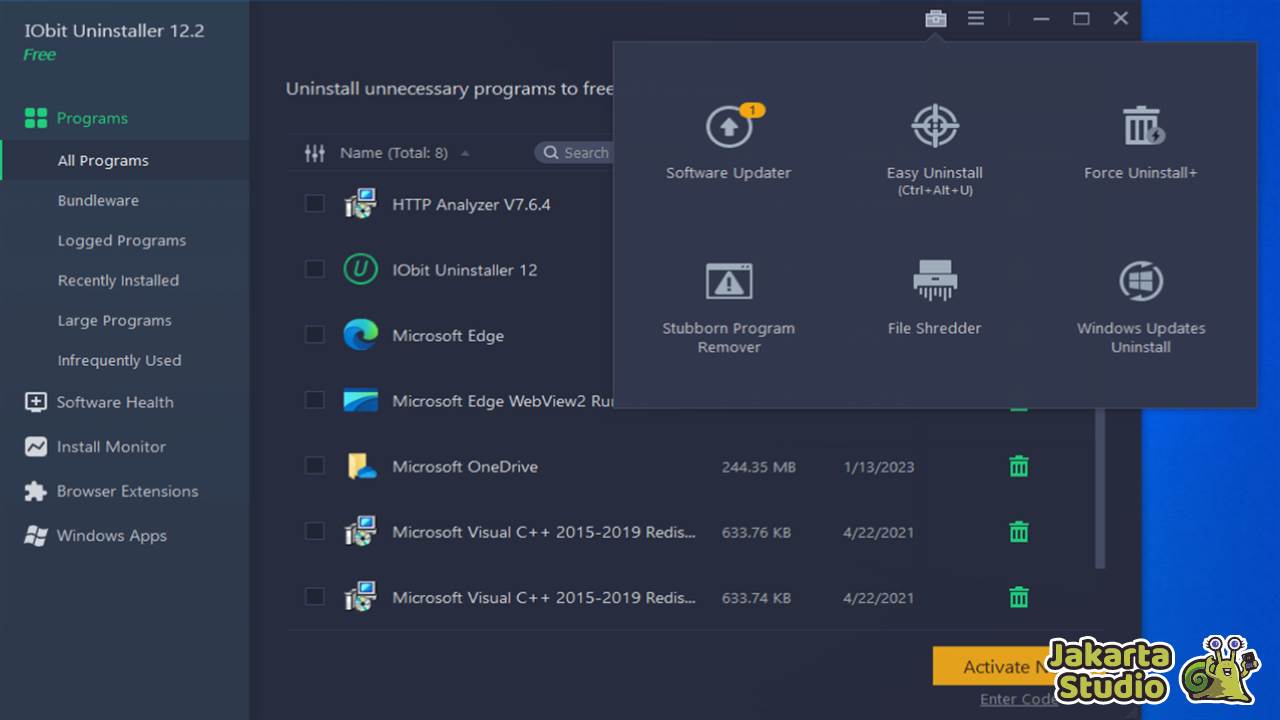Click Windows Apps logo icon
Screen dimensions: 1280x720
click(x=36, y=536)
